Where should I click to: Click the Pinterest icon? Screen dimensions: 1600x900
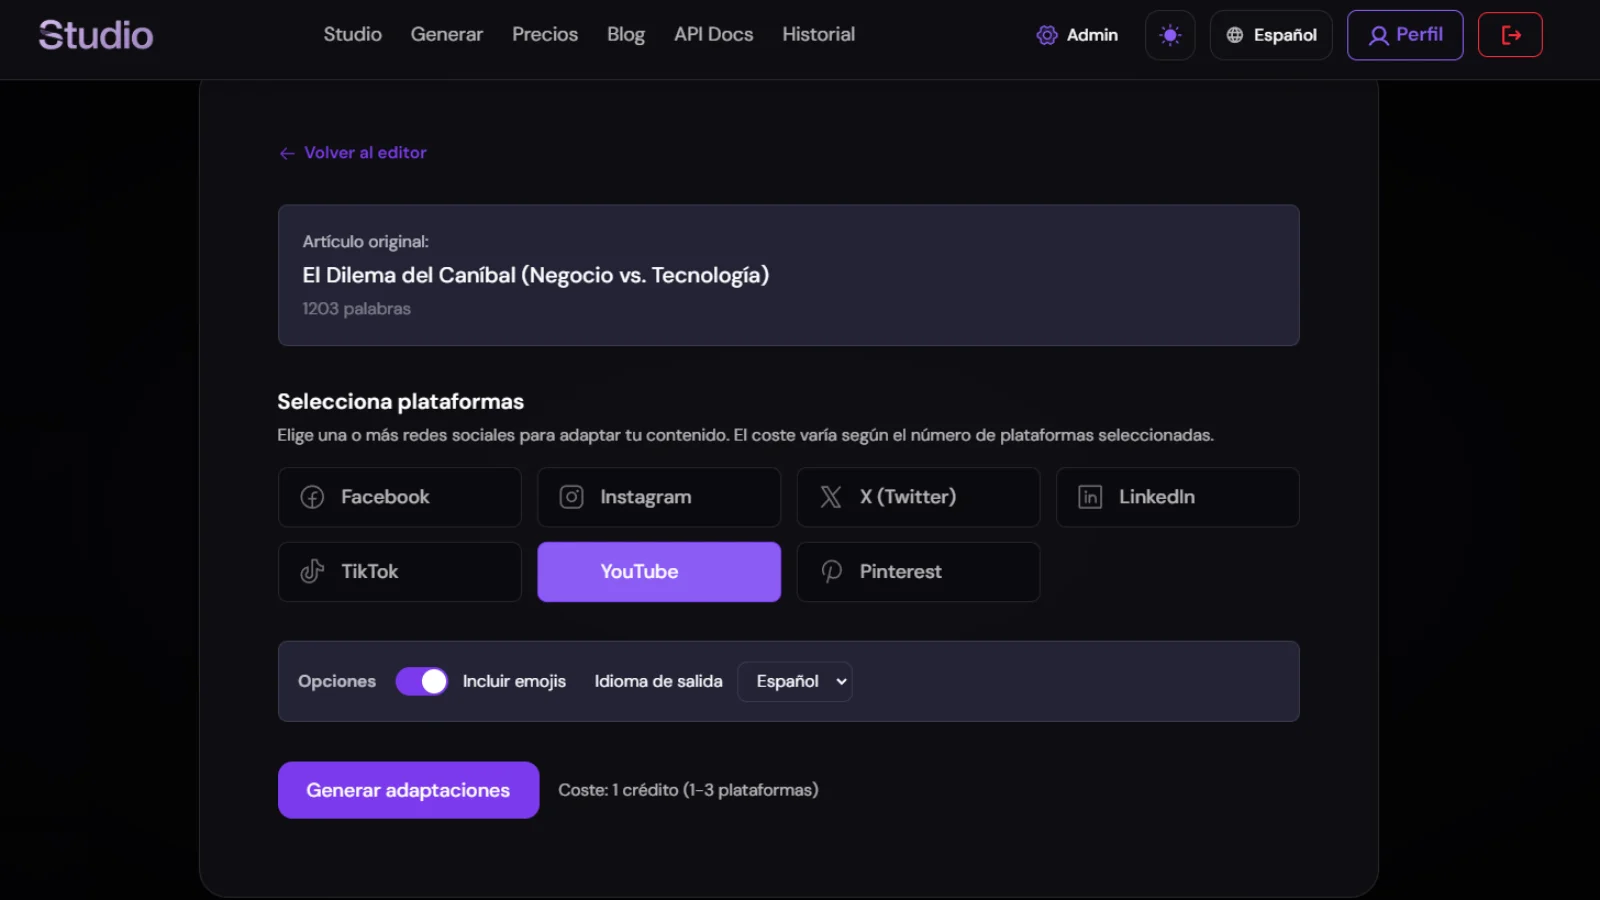(x=831, y=571)
